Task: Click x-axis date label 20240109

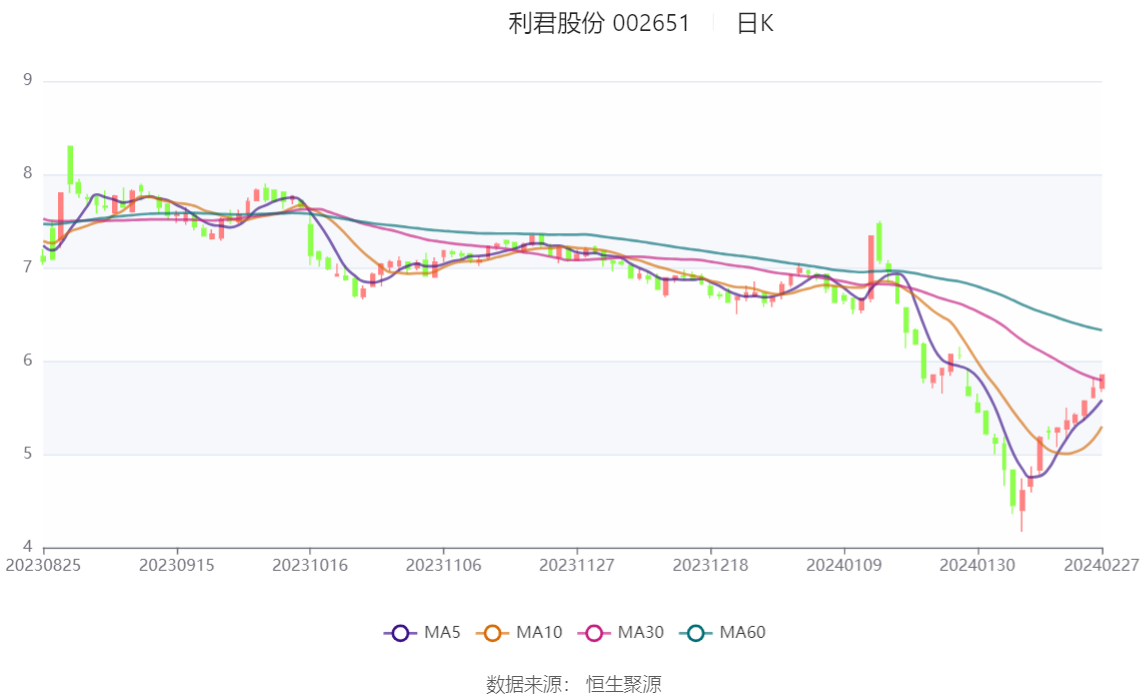Action: (844, 565)
